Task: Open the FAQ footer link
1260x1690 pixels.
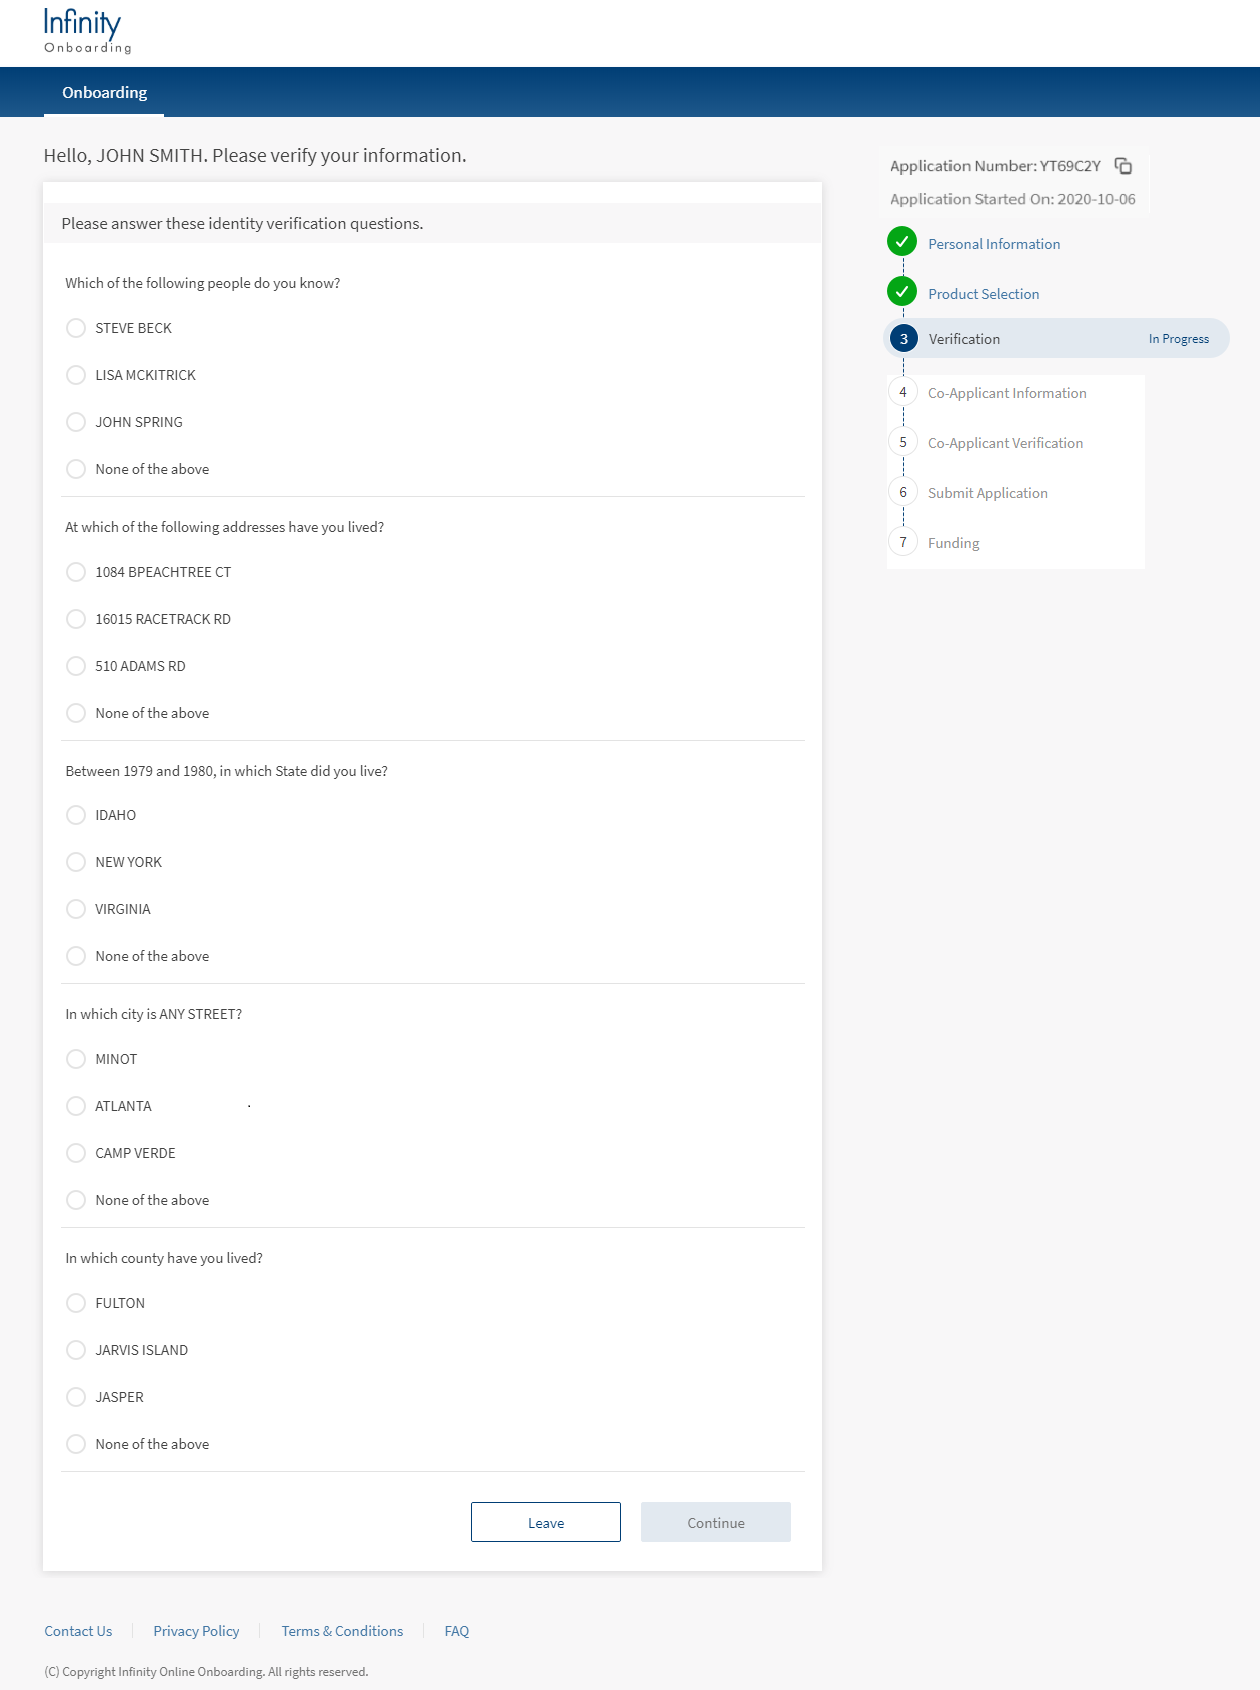Action: (456, 1631)
